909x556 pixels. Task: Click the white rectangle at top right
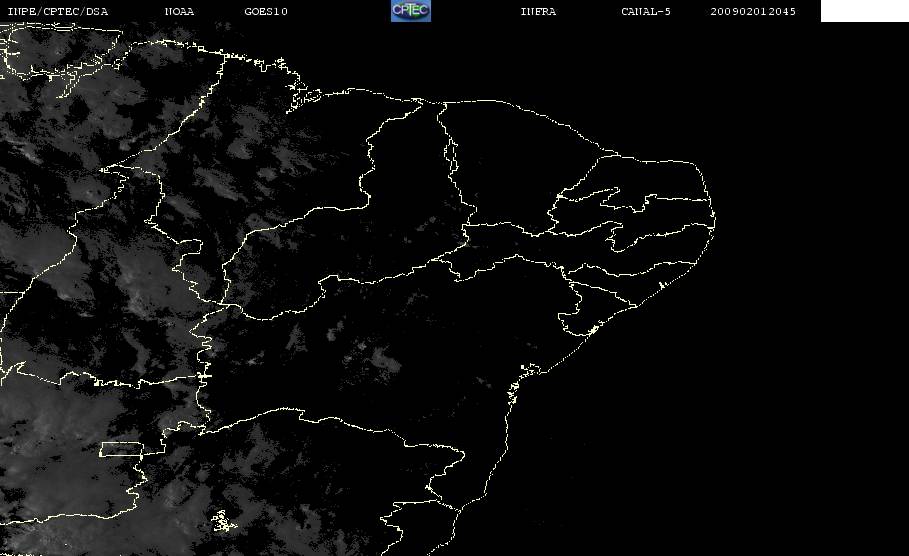865,10
